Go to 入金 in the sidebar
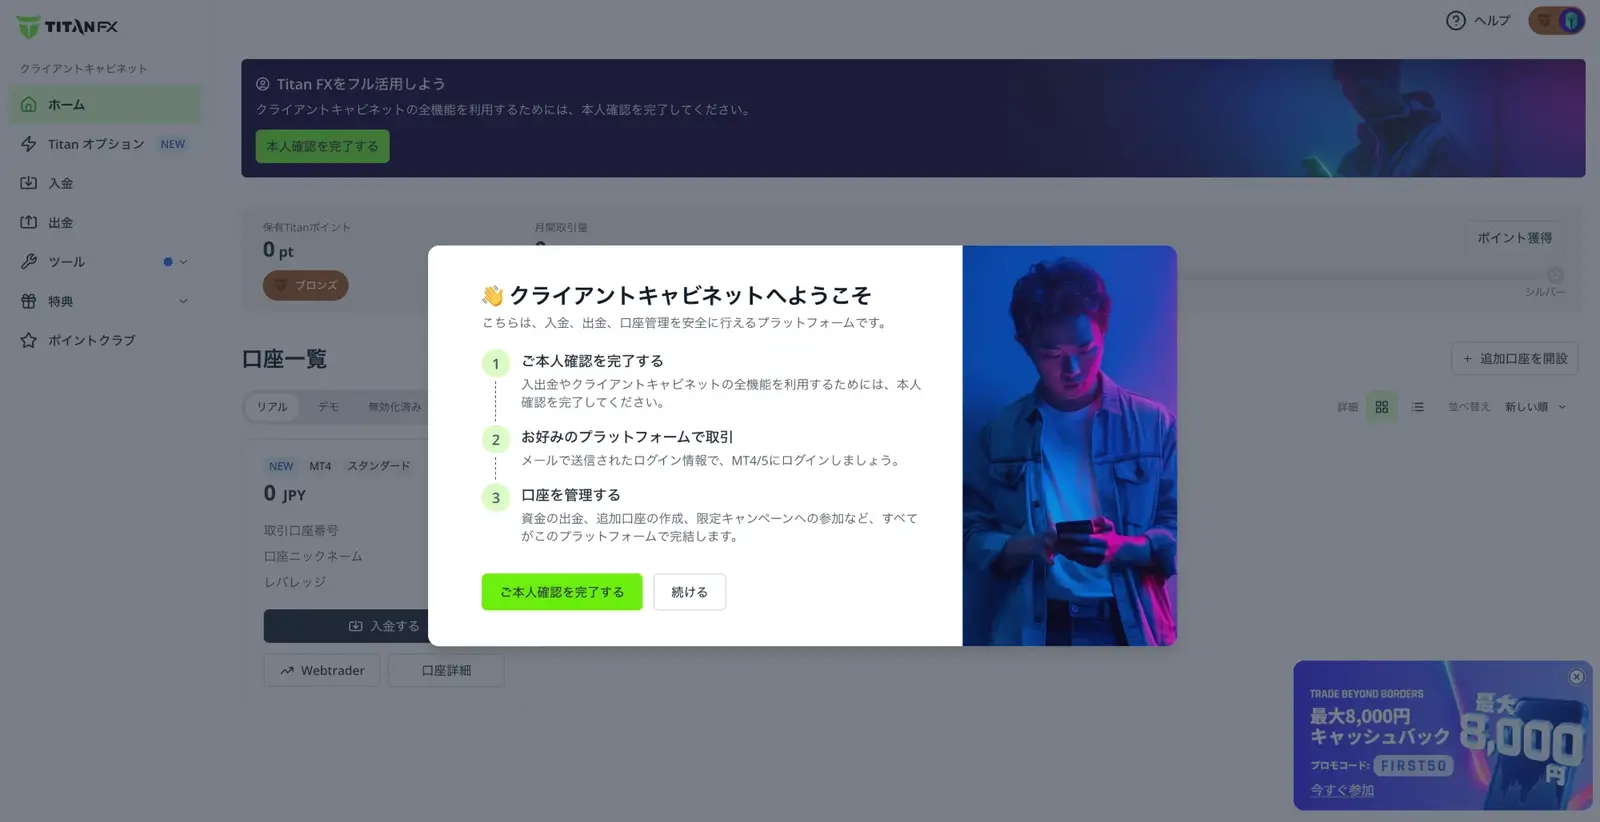This screenshot has height=822, width=1600. point(104,183)
